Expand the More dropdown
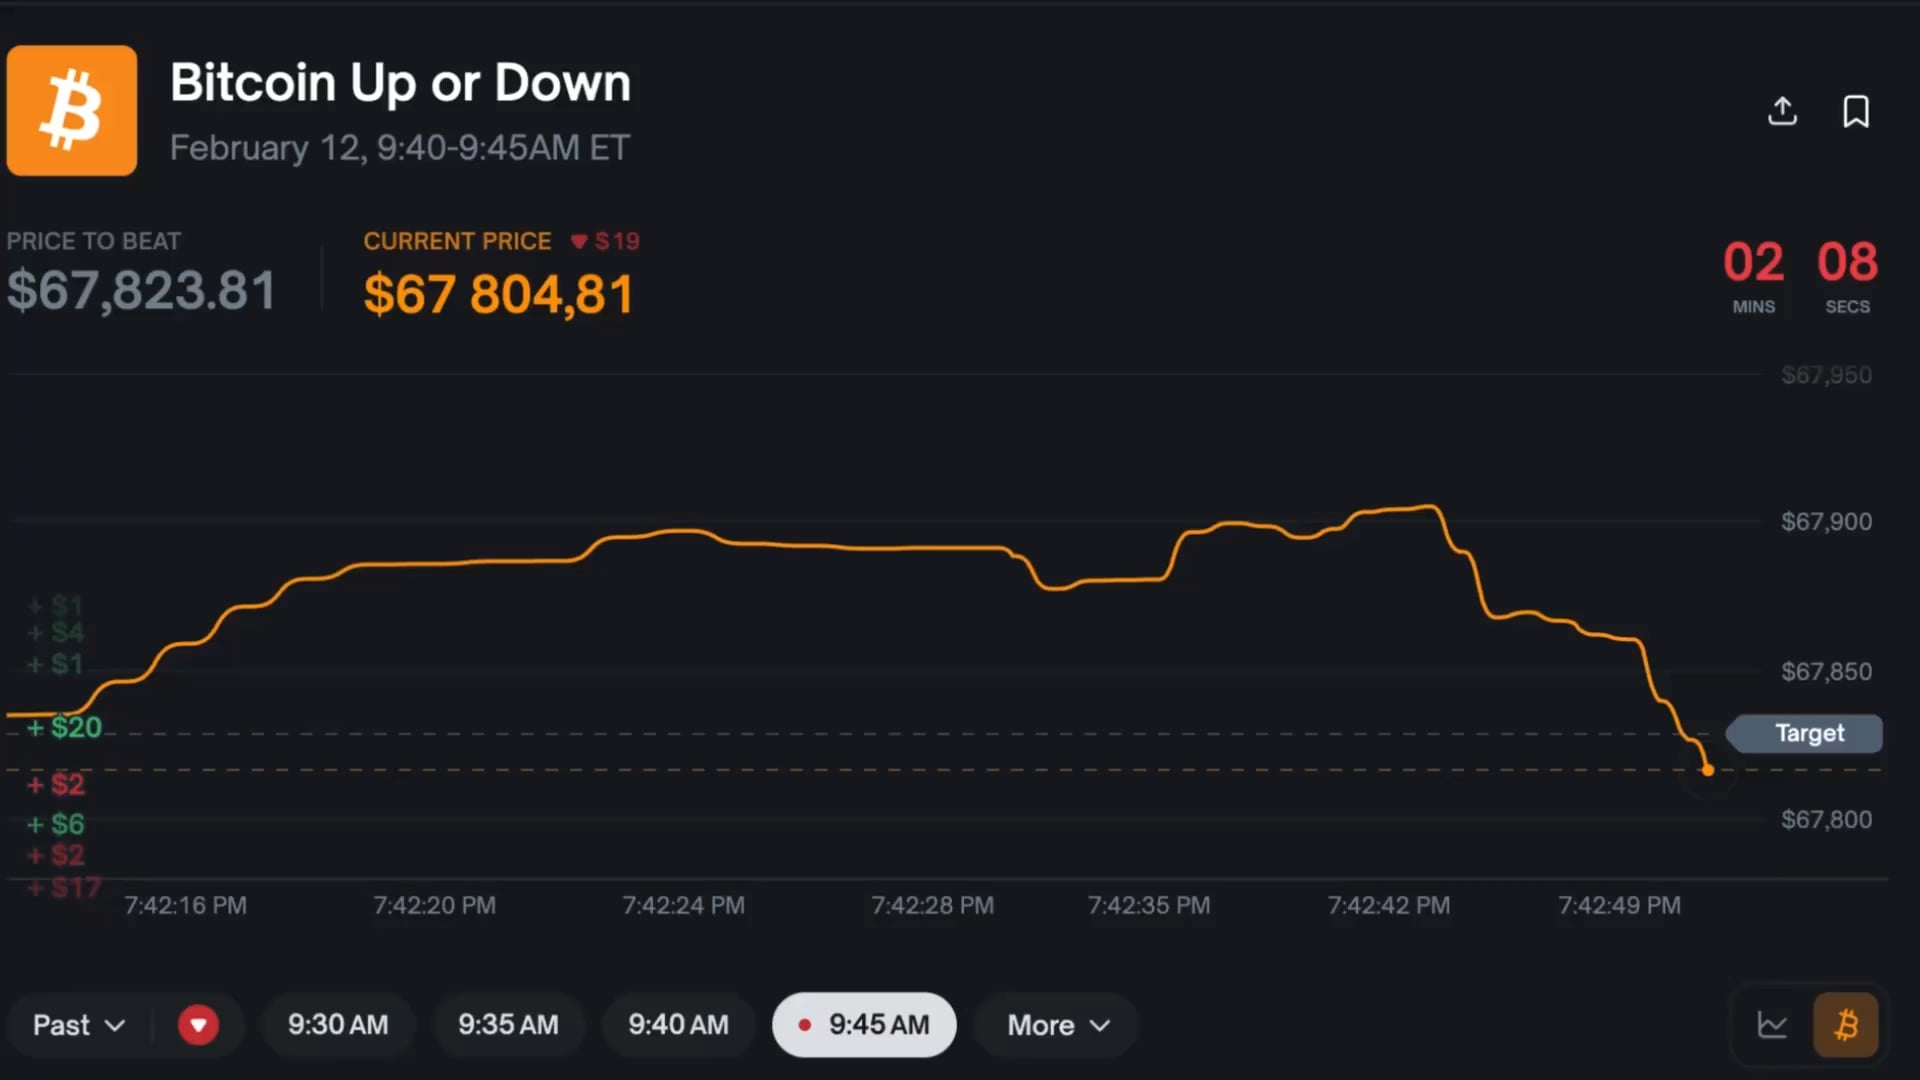The image size is (1920, 1080). click(1058, 1025)
